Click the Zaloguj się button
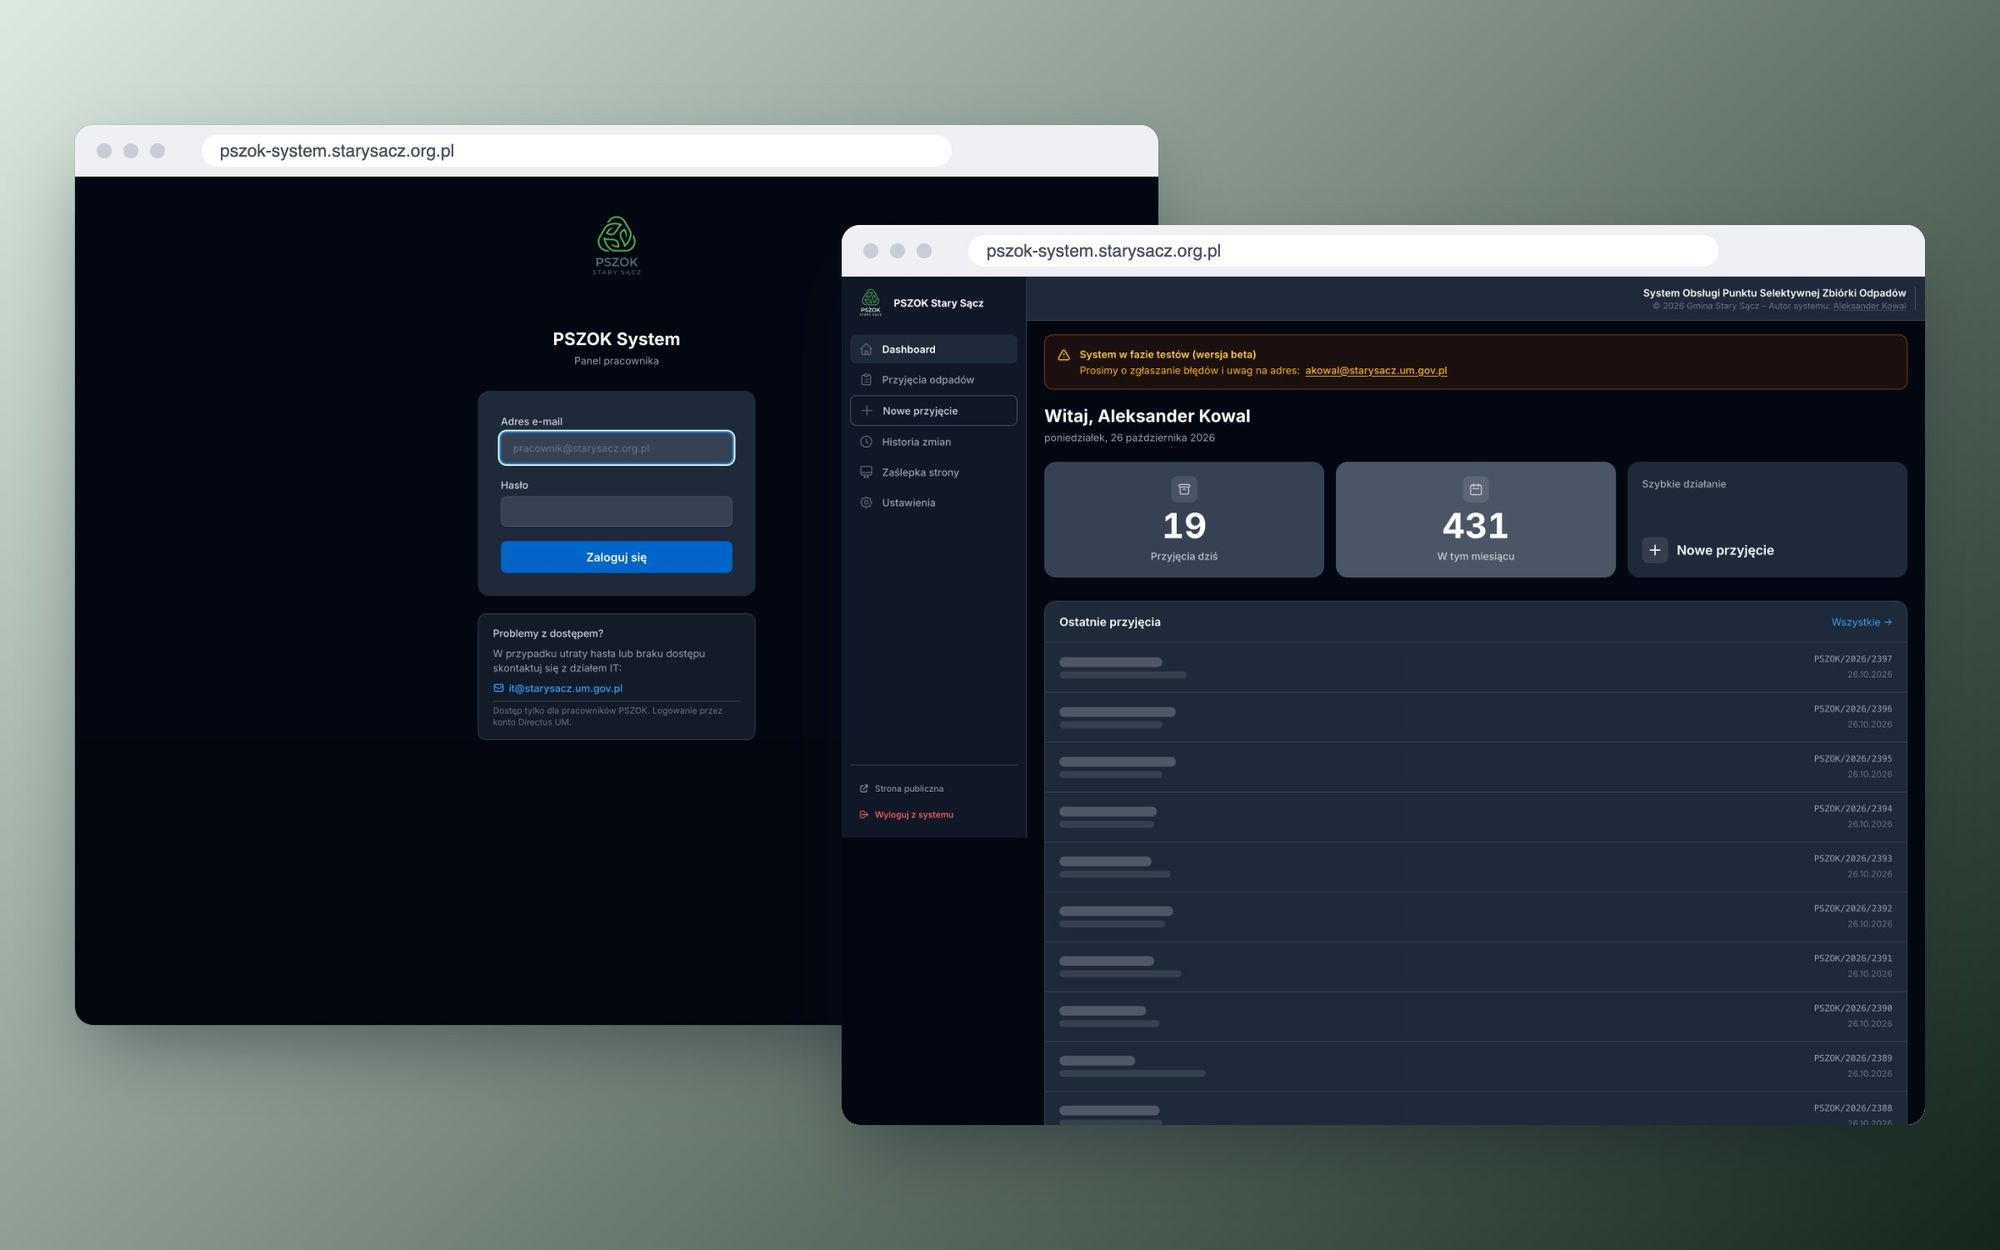The width and height of the screenshot is (2000, 1250). 616,557
